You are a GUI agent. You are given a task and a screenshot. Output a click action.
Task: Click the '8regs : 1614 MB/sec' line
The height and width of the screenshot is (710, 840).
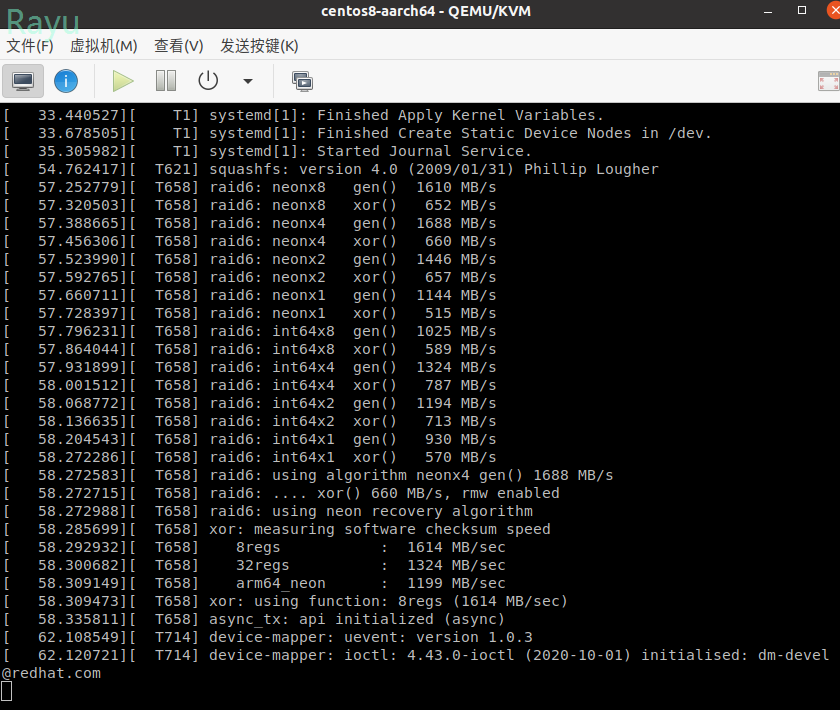[254, 548]
